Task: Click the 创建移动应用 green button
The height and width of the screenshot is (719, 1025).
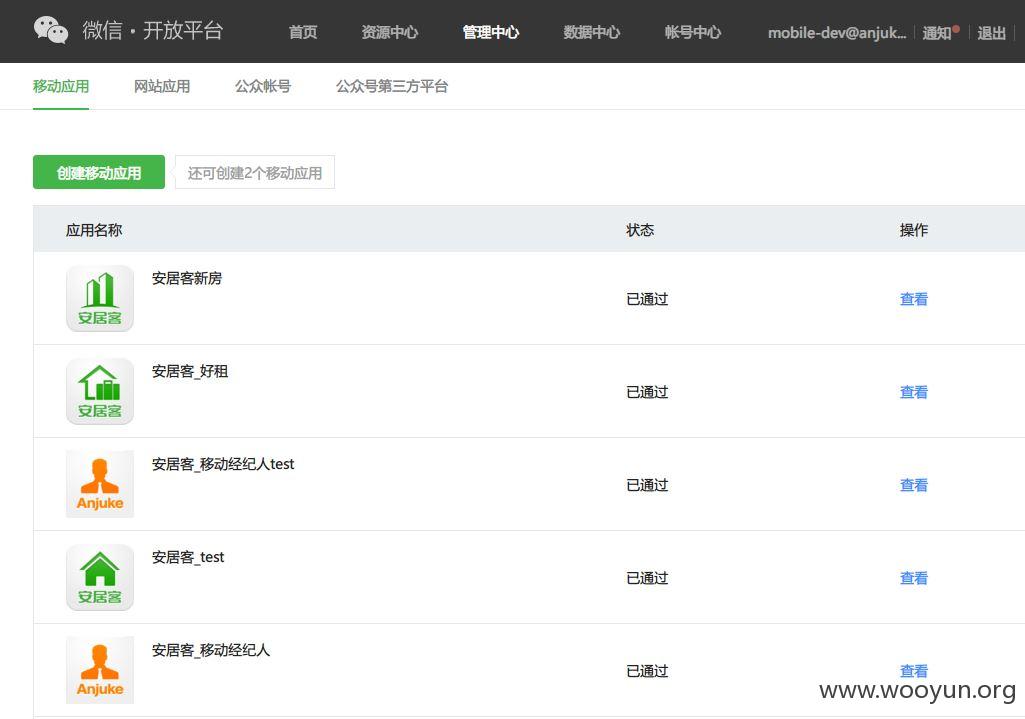Action: [x=99, y=173]
